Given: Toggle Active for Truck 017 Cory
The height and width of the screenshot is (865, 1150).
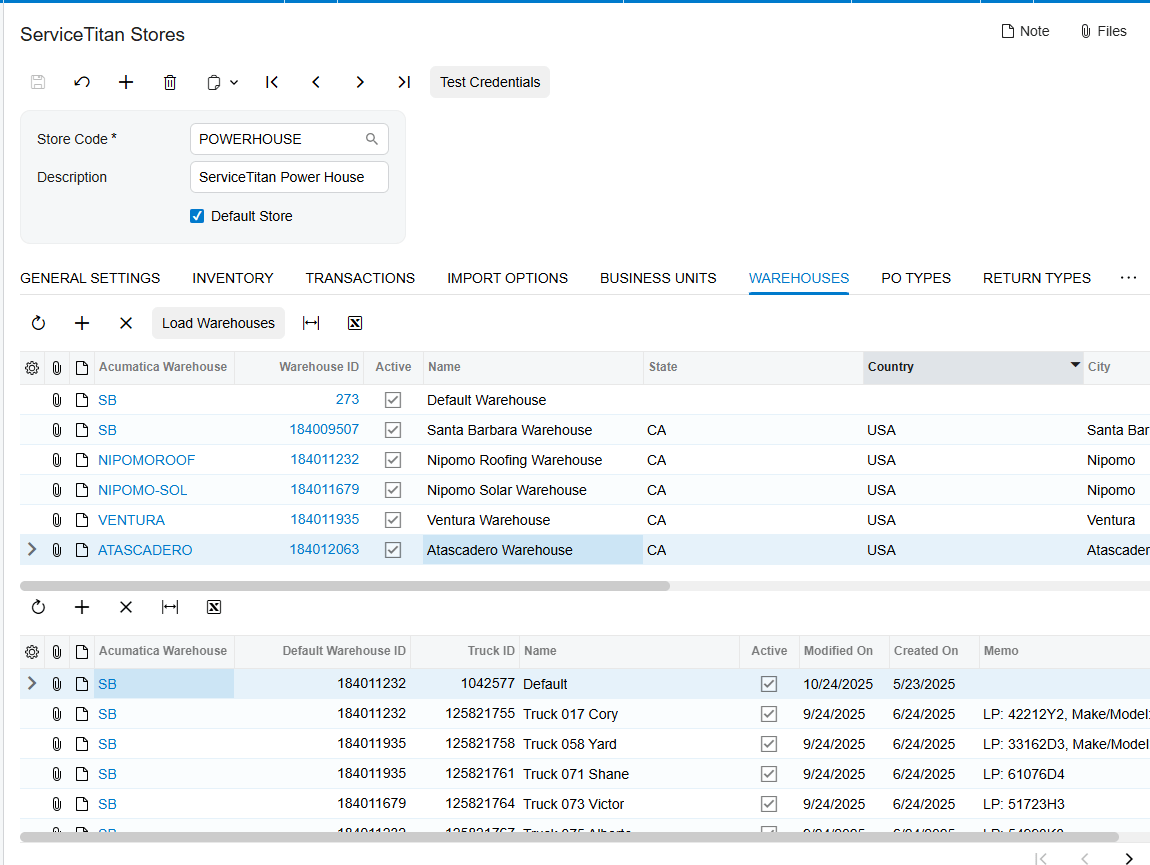Looking at the screenshot, I should point(769,714).
